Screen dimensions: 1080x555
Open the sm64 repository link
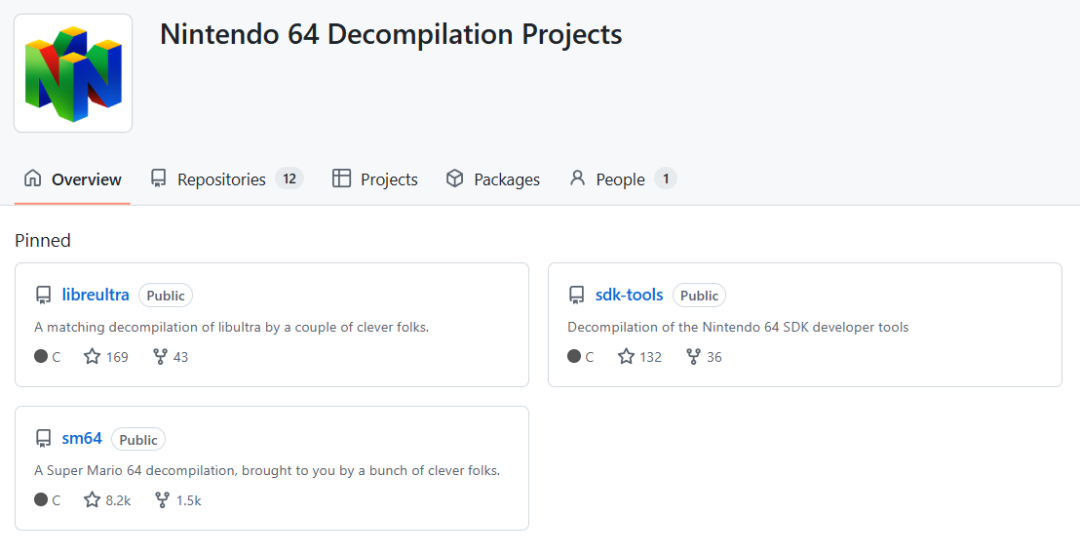coord(82,438)
